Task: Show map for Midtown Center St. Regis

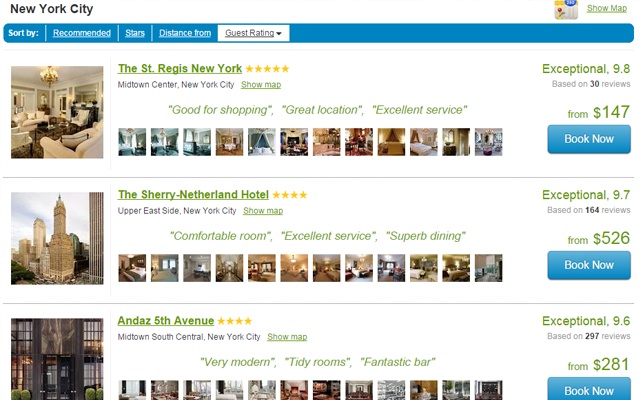Action: coord(261,85)
